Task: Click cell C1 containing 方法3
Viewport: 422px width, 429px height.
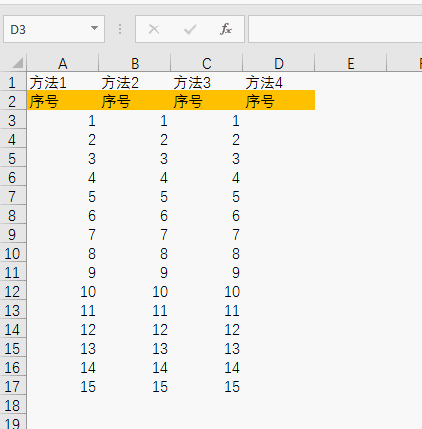Action: pos(207,82)
